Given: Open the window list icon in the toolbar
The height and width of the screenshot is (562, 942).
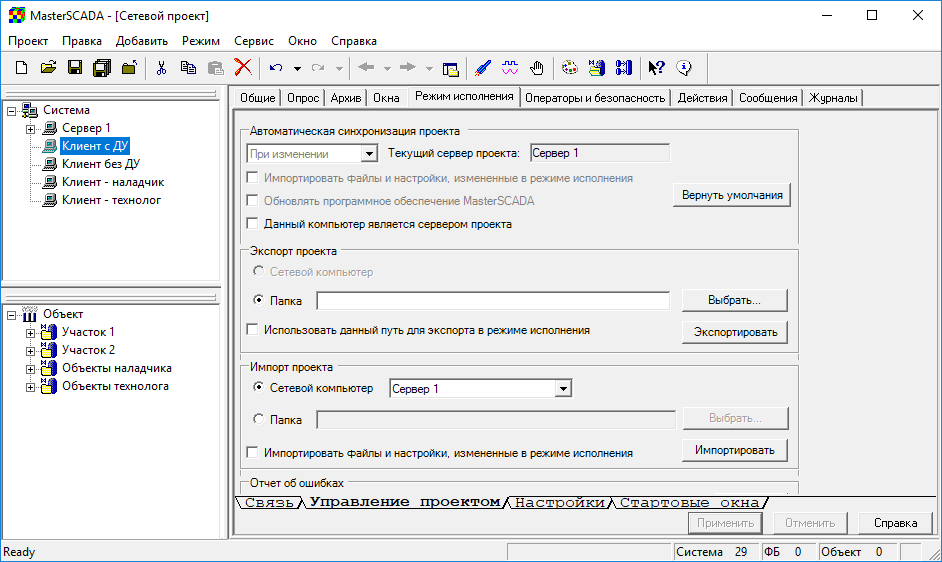Looking at the screenshot, I should tap(451, 69).
